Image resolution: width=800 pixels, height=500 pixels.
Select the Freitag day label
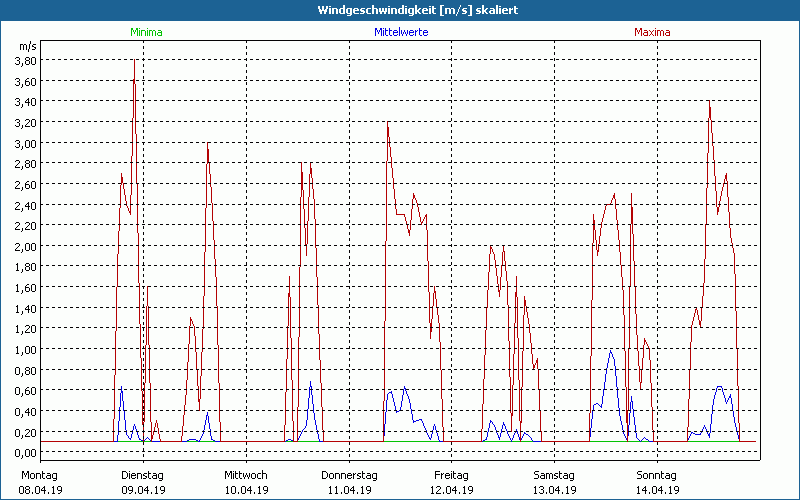tap(451, 475)
